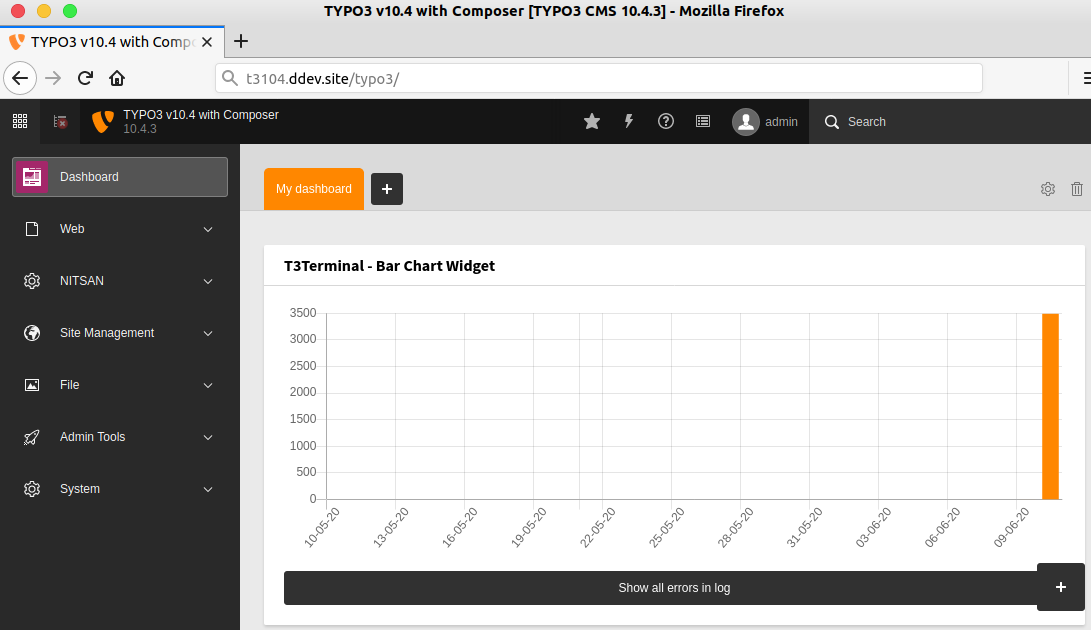Open bookmarks star icon in top bar

pos(592,122)
